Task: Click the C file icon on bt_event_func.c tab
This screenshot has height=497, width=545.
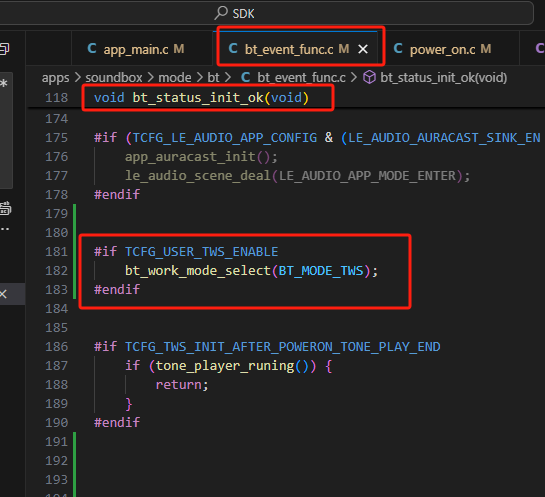Action: tap(233, 48)
